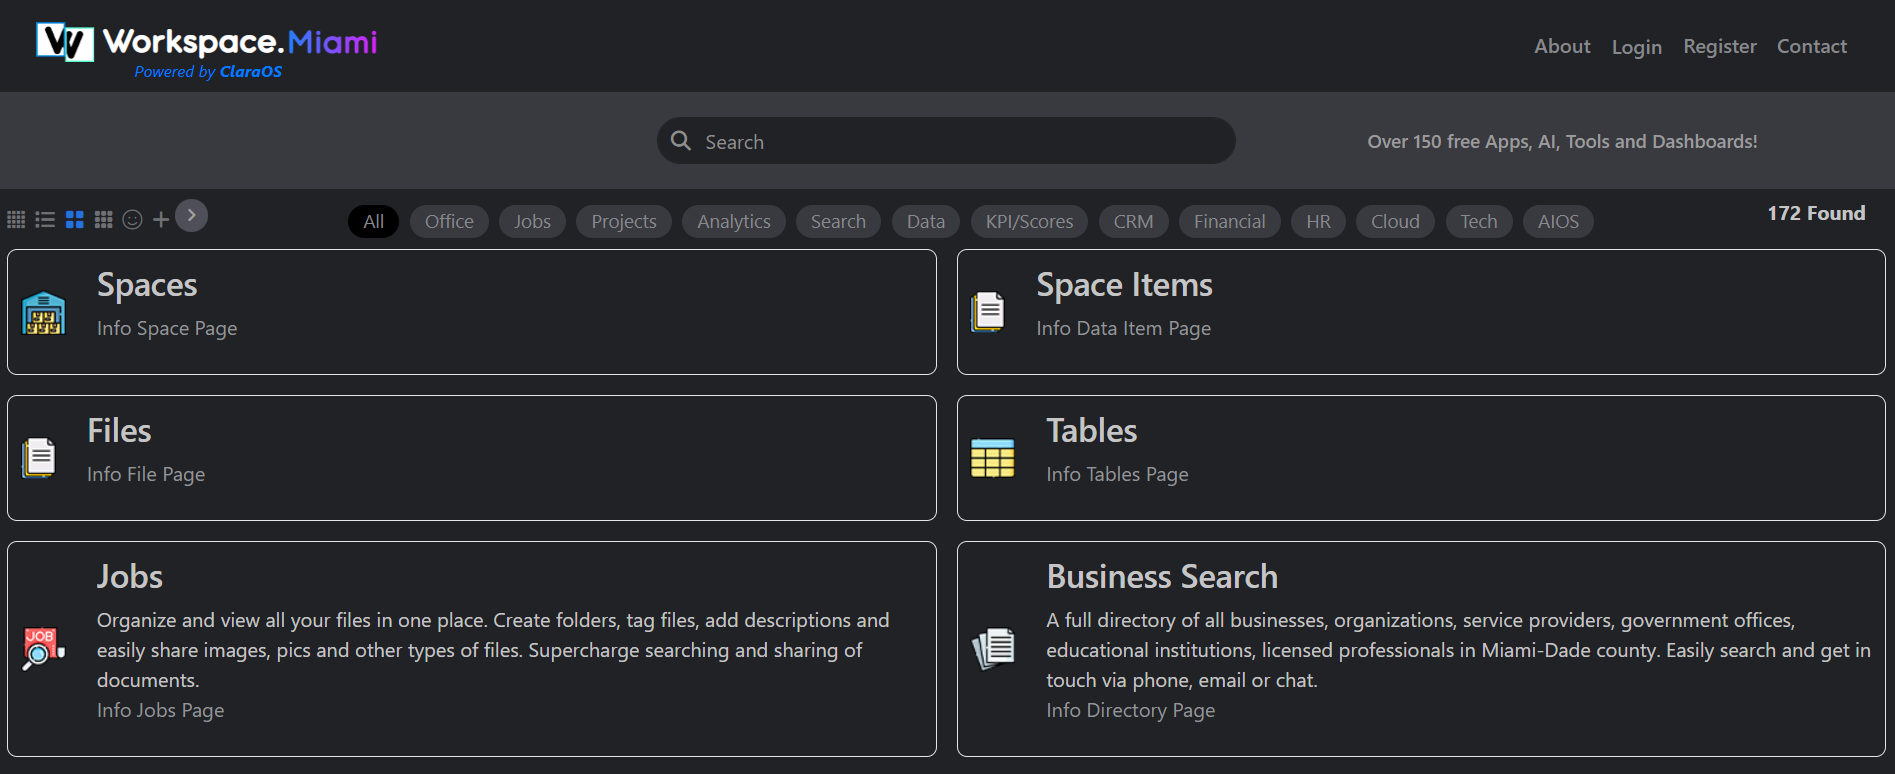Viewport: 1895px width, 774px height.
Task: Open the Login link in header
Action: 1636,47
